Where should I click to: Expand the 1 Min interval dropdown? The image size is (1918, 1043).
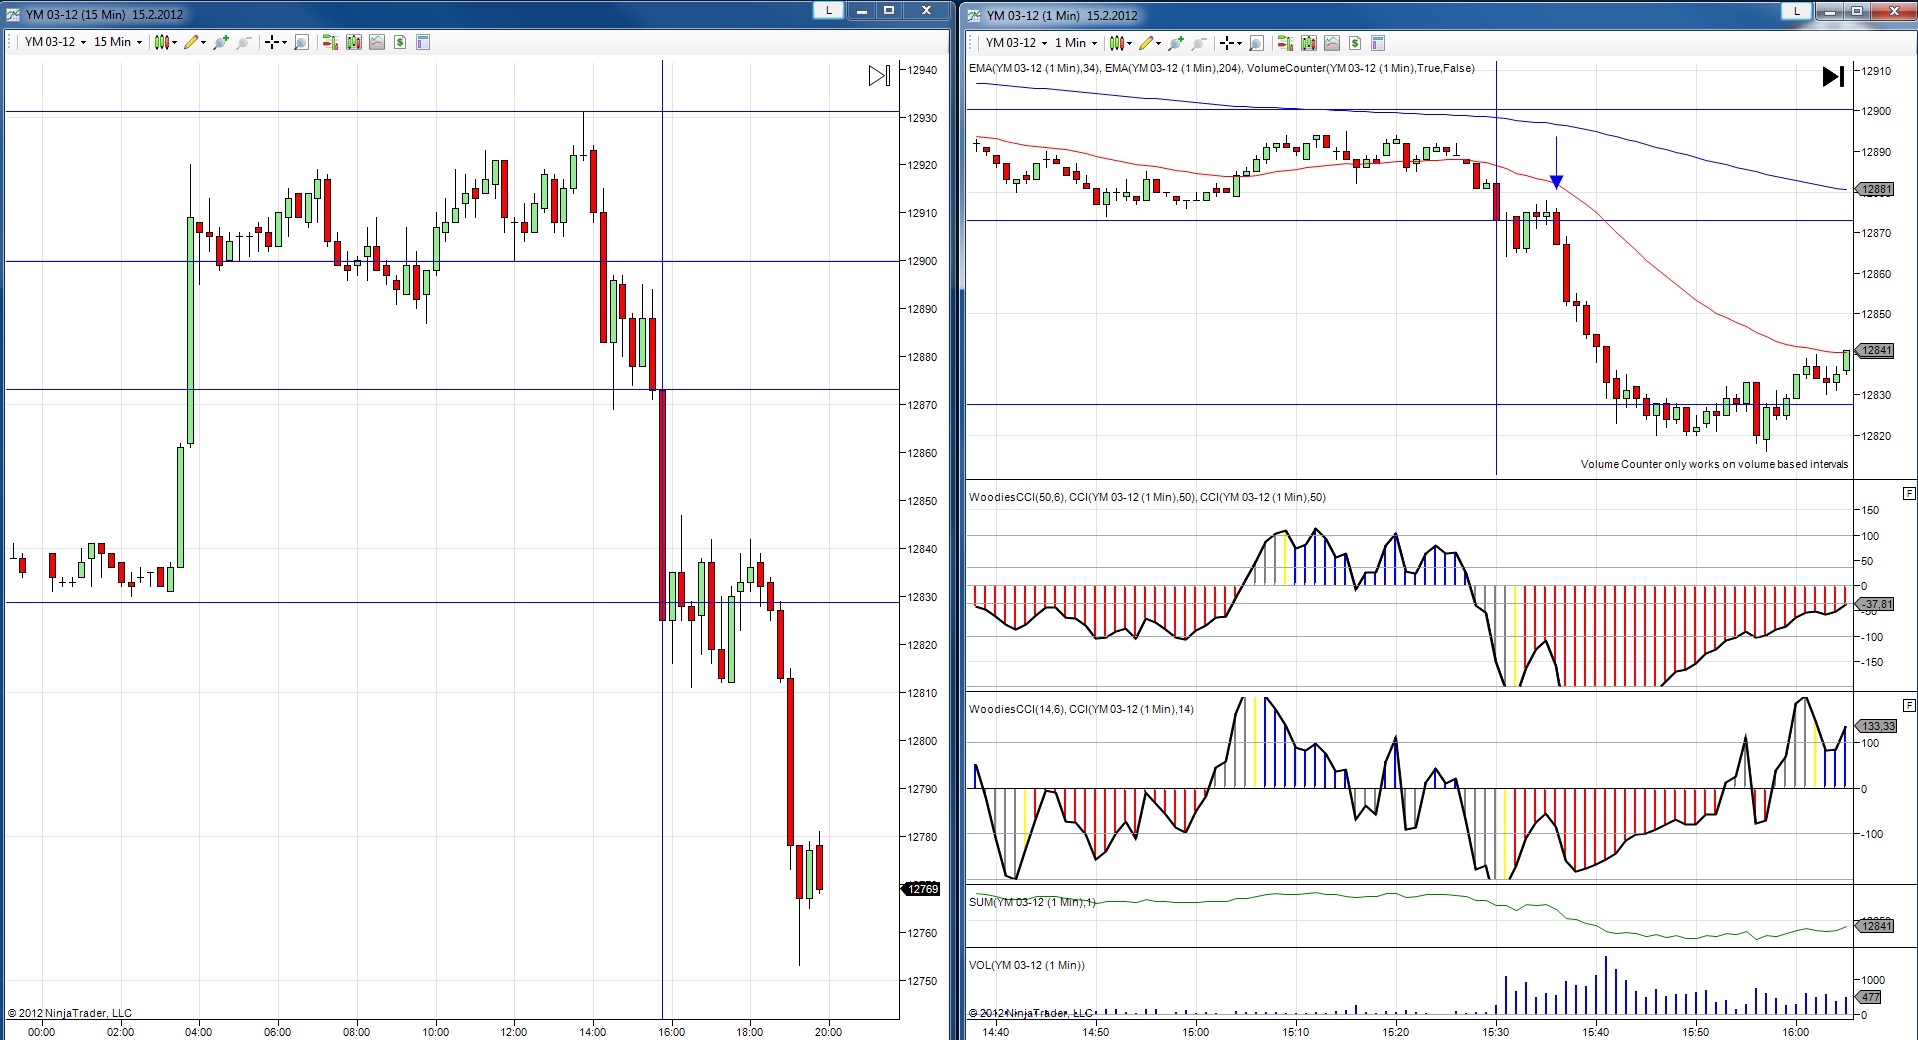(1094, 43)
